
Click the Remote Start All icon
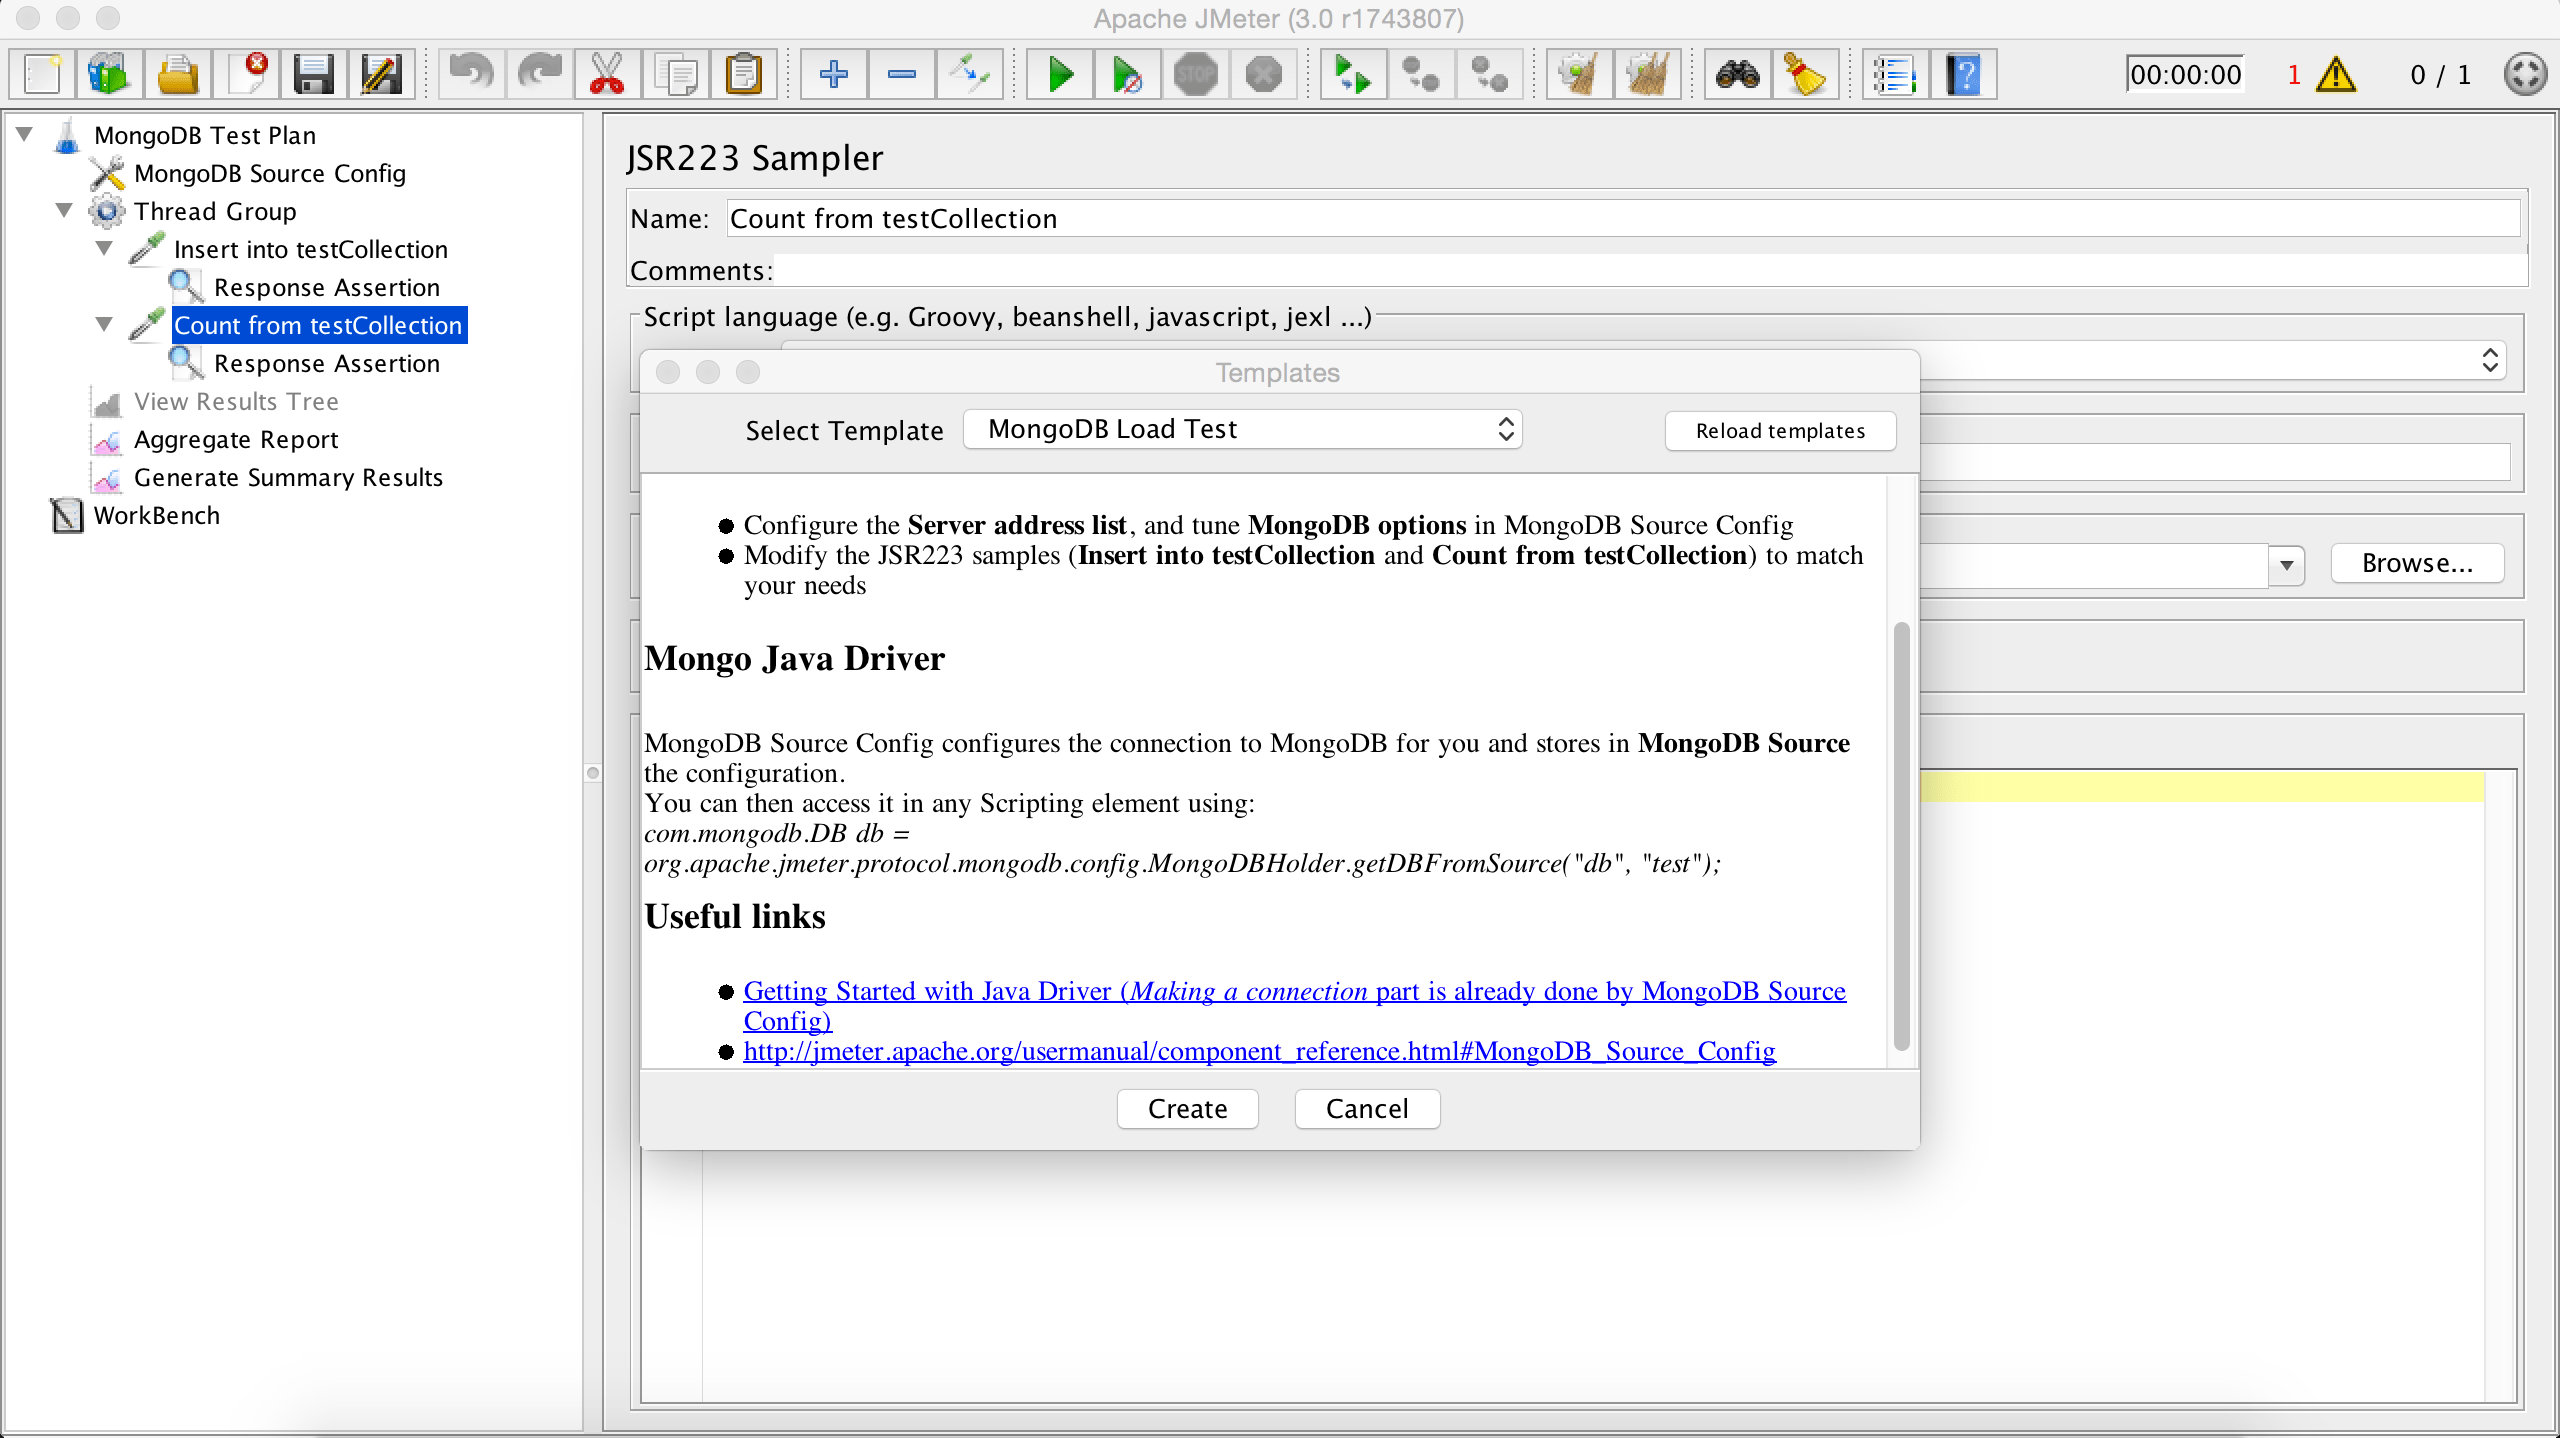pos(1353,75)
